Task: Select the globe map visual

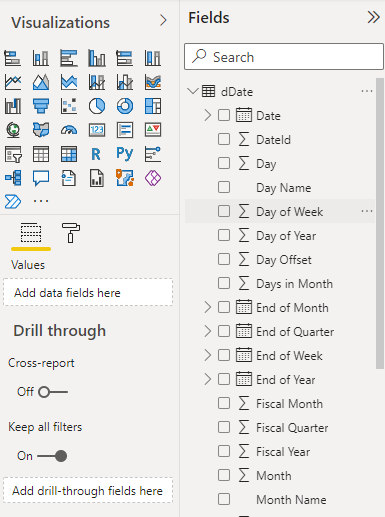Action: coord(13,130)
